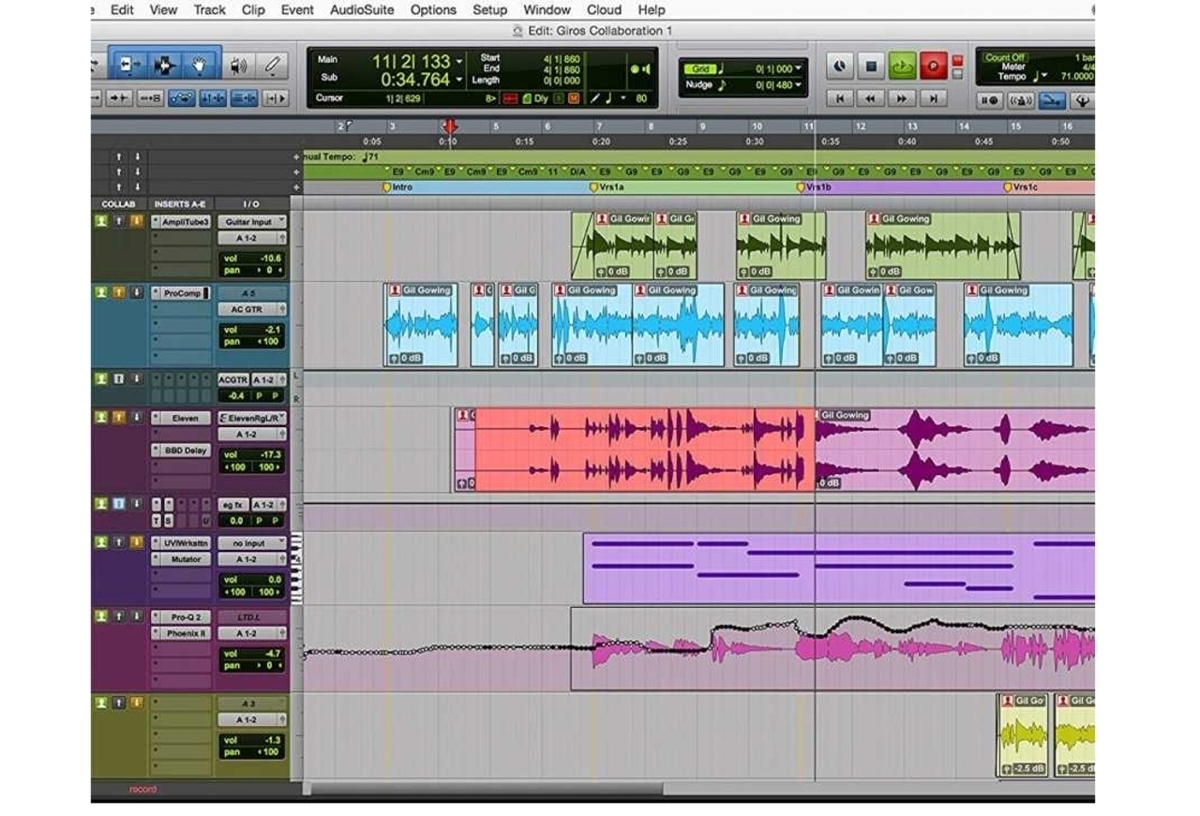Choose the Trim tool in toolbar
The height and width of the screenshot is (816, 1200).
(130, 66)
